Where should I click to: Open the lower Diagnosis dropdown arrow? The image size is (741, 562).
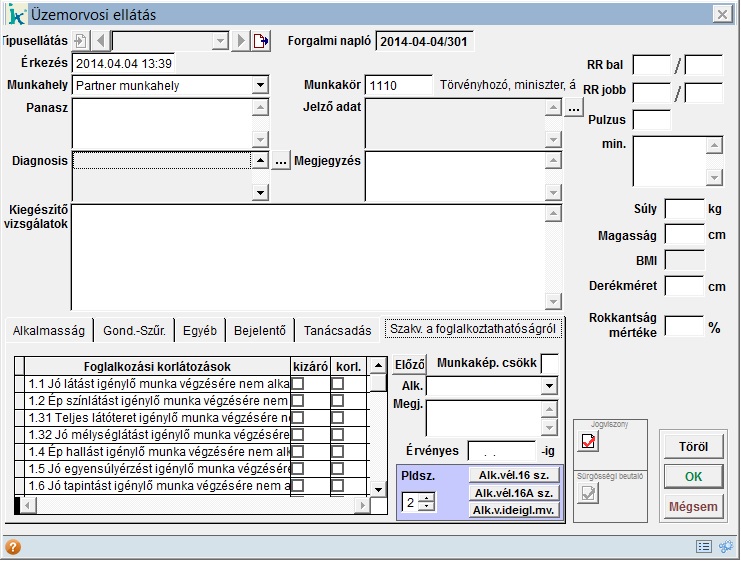pos(260,191)
